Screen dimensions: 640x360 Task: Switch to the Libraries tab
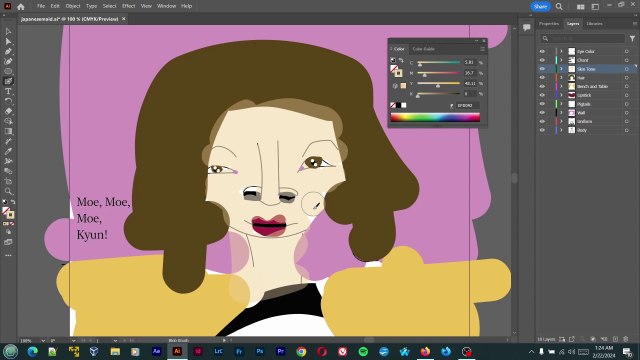[595, 24]
